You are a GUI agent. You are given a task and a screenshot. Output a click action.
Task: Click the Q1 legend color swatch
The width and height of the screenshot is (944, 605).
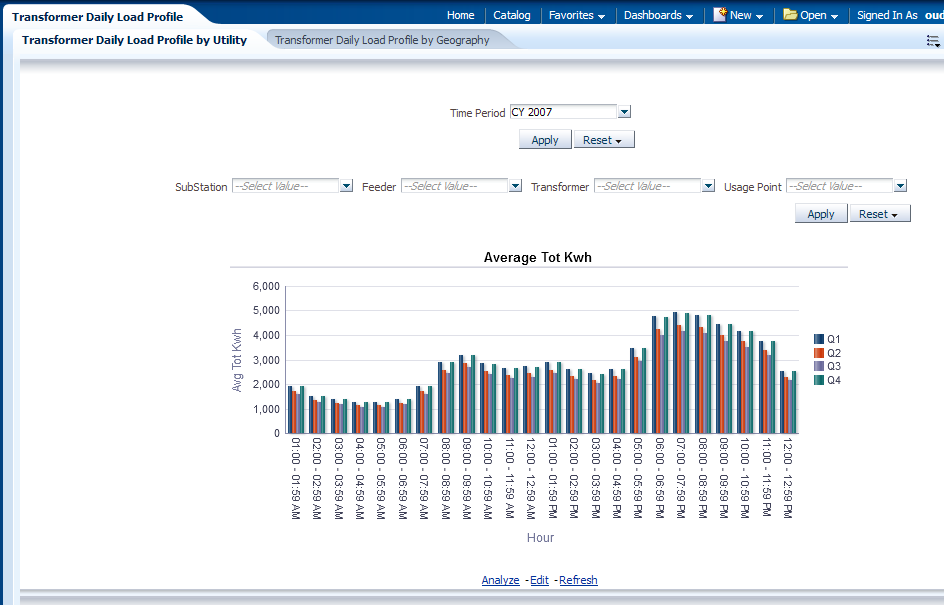pos(819,339)
